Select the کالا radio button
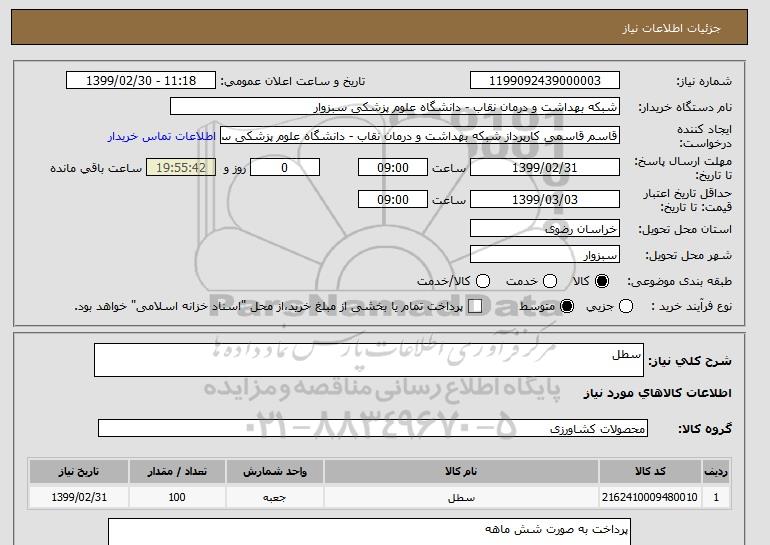This screenshot has width=770, height=545. click(602, 281)
